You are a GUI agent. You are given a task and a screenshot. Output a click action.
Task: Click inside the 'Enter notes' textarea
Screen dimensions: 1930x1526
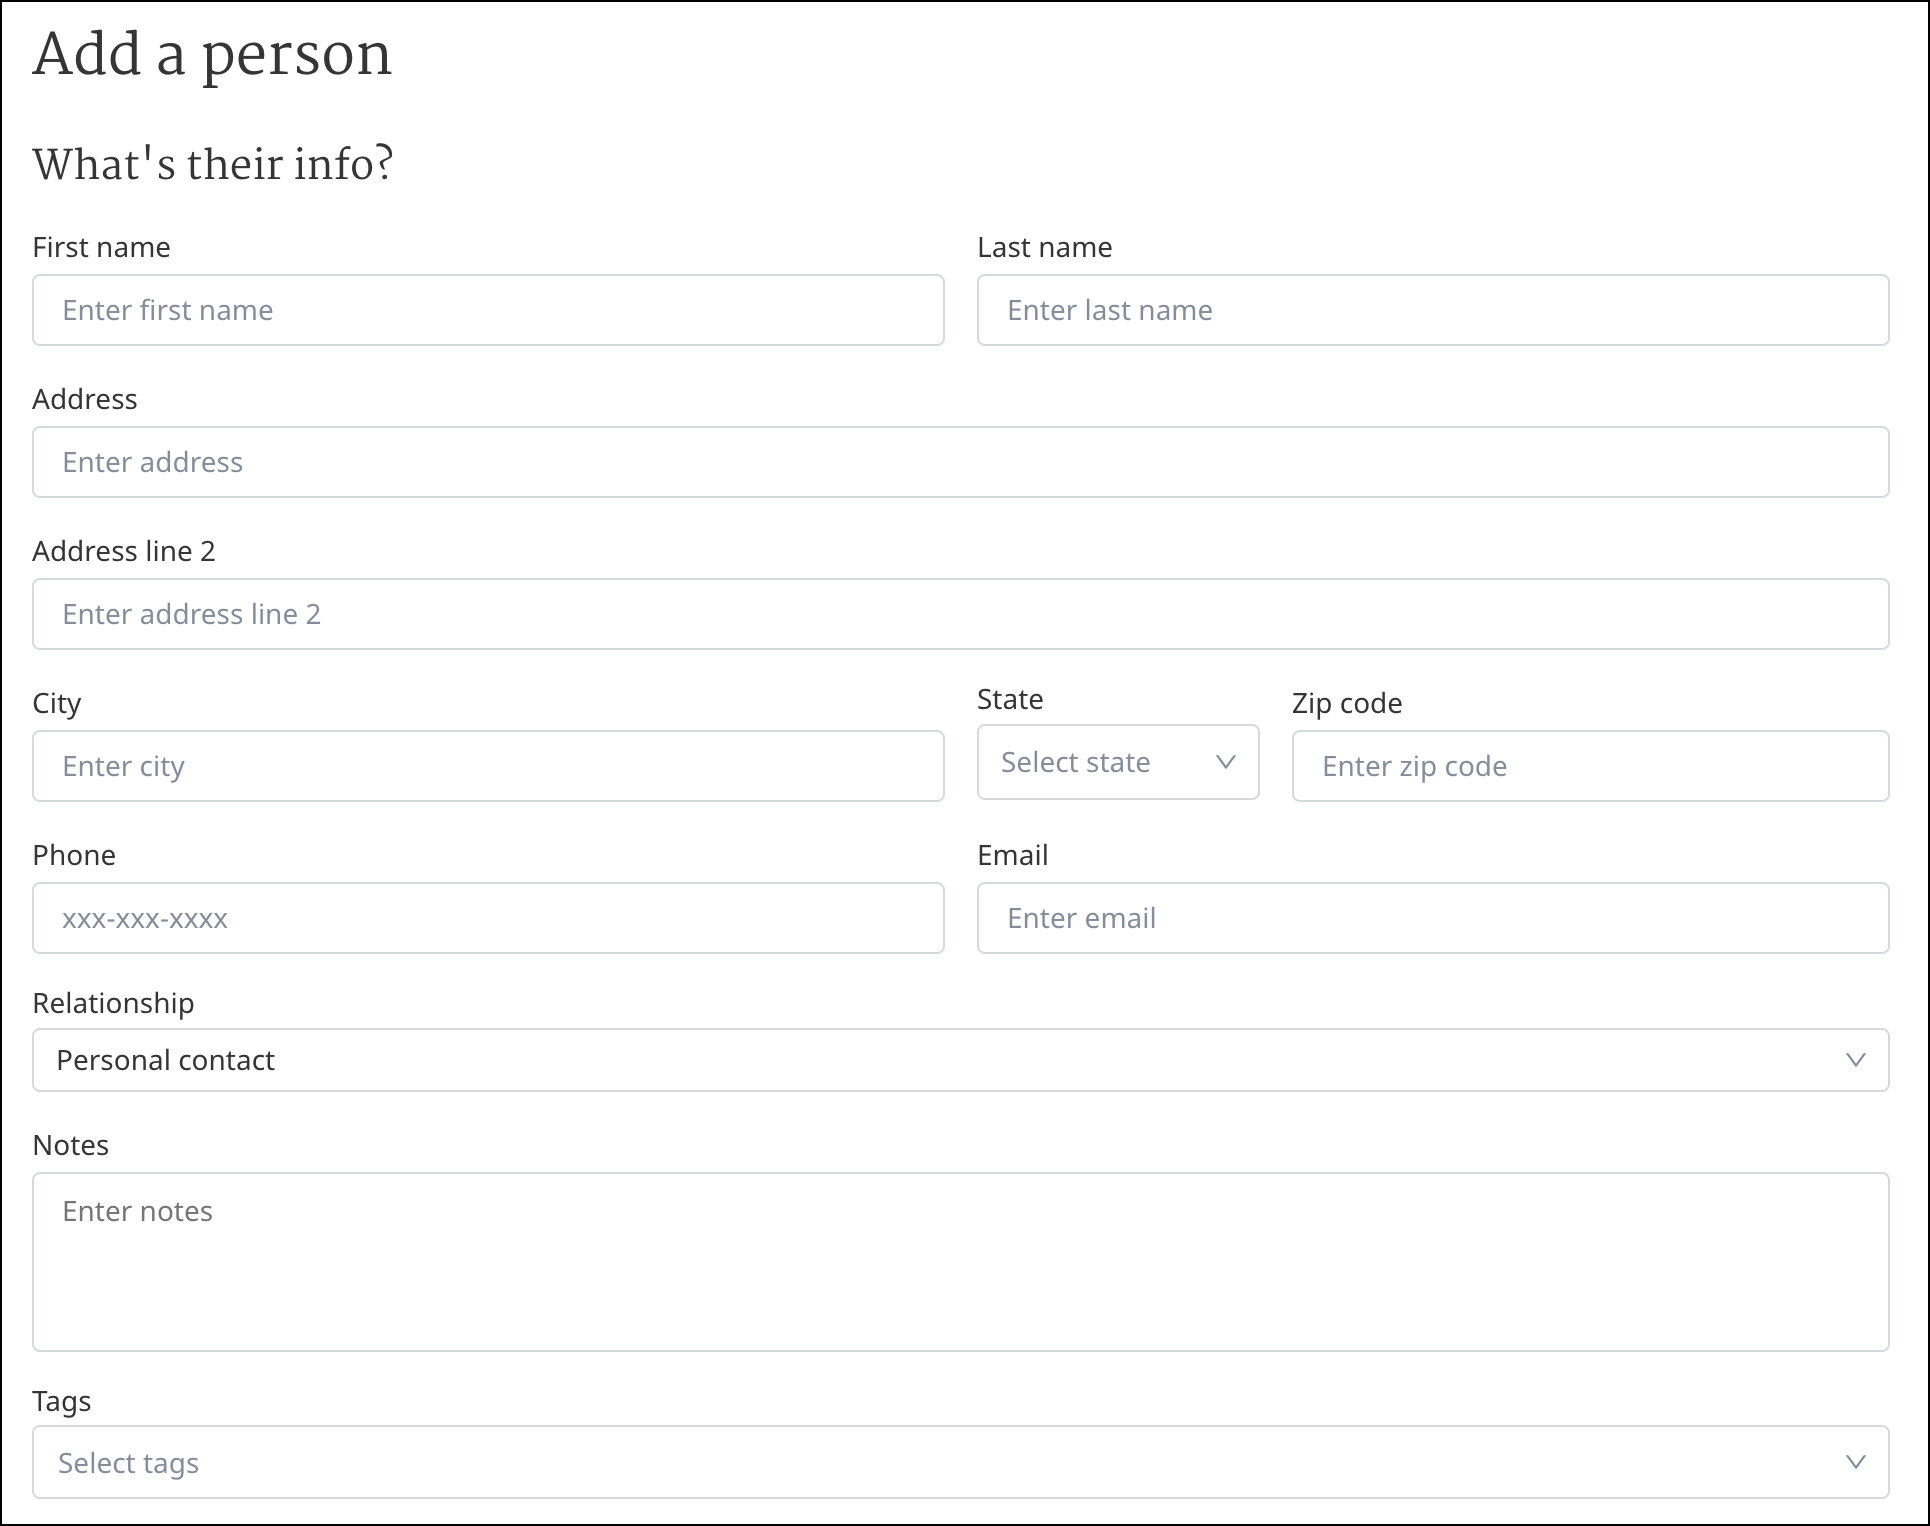click(x=960, y=1262)
